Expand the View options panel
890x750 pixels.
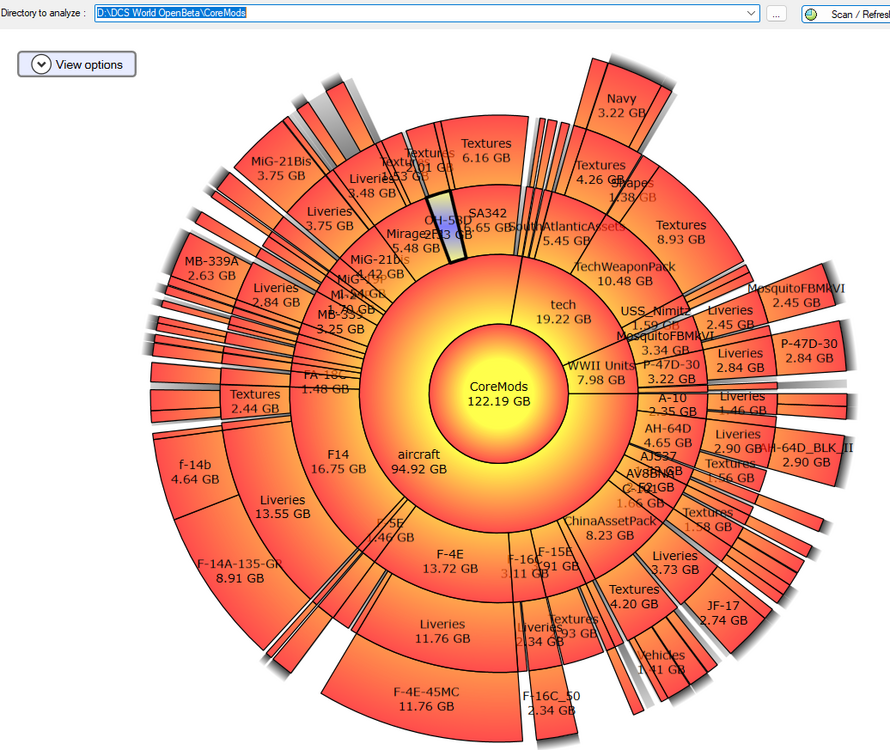coord(77,64)
